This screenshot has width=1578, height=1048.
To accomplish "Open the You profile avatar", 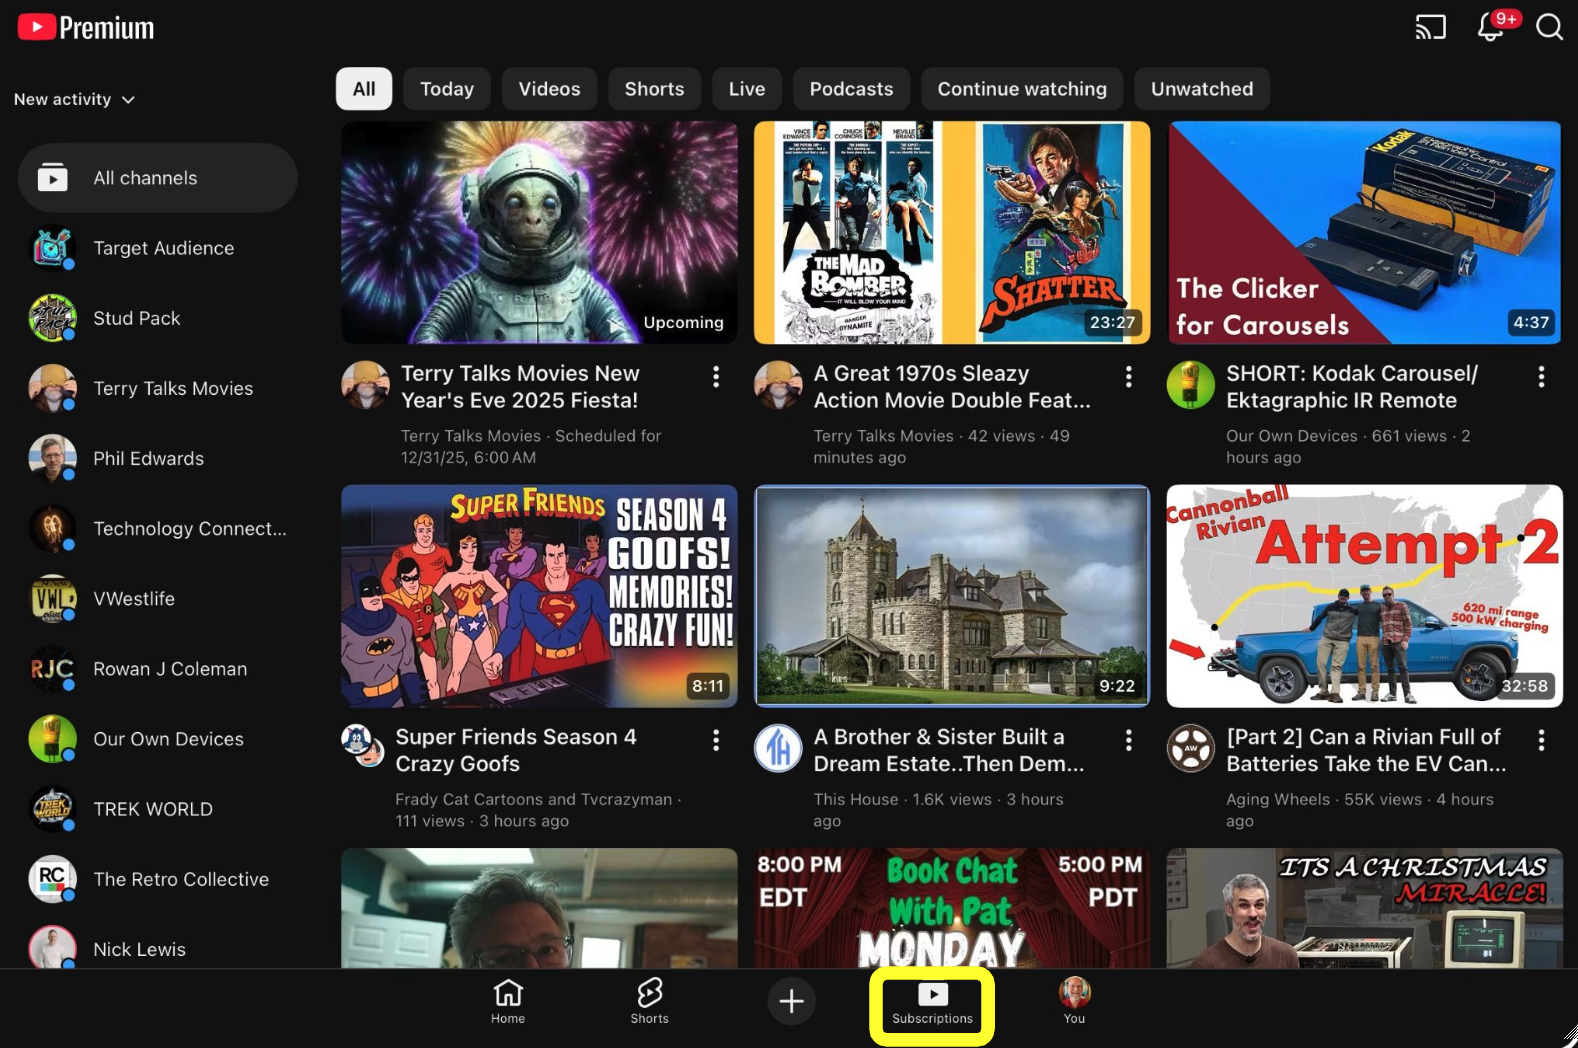I will 1074,1001.
